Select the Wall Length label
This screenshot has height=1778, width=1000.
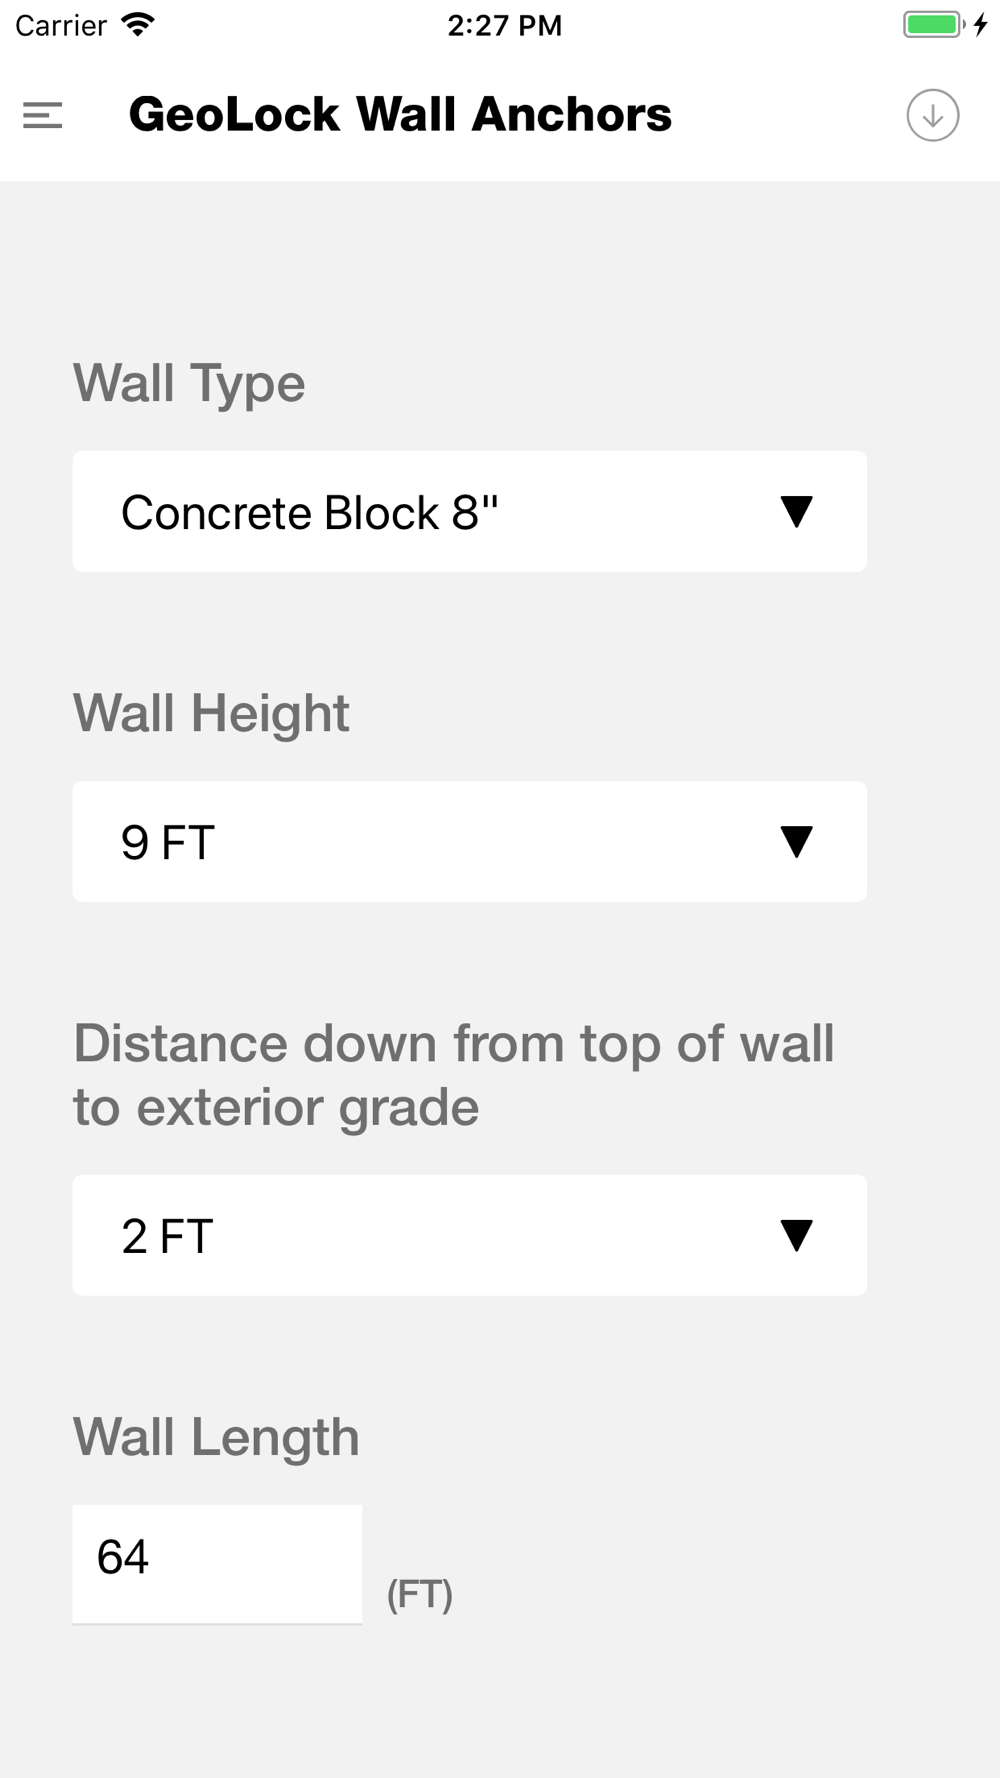[x=216, y=1437]
